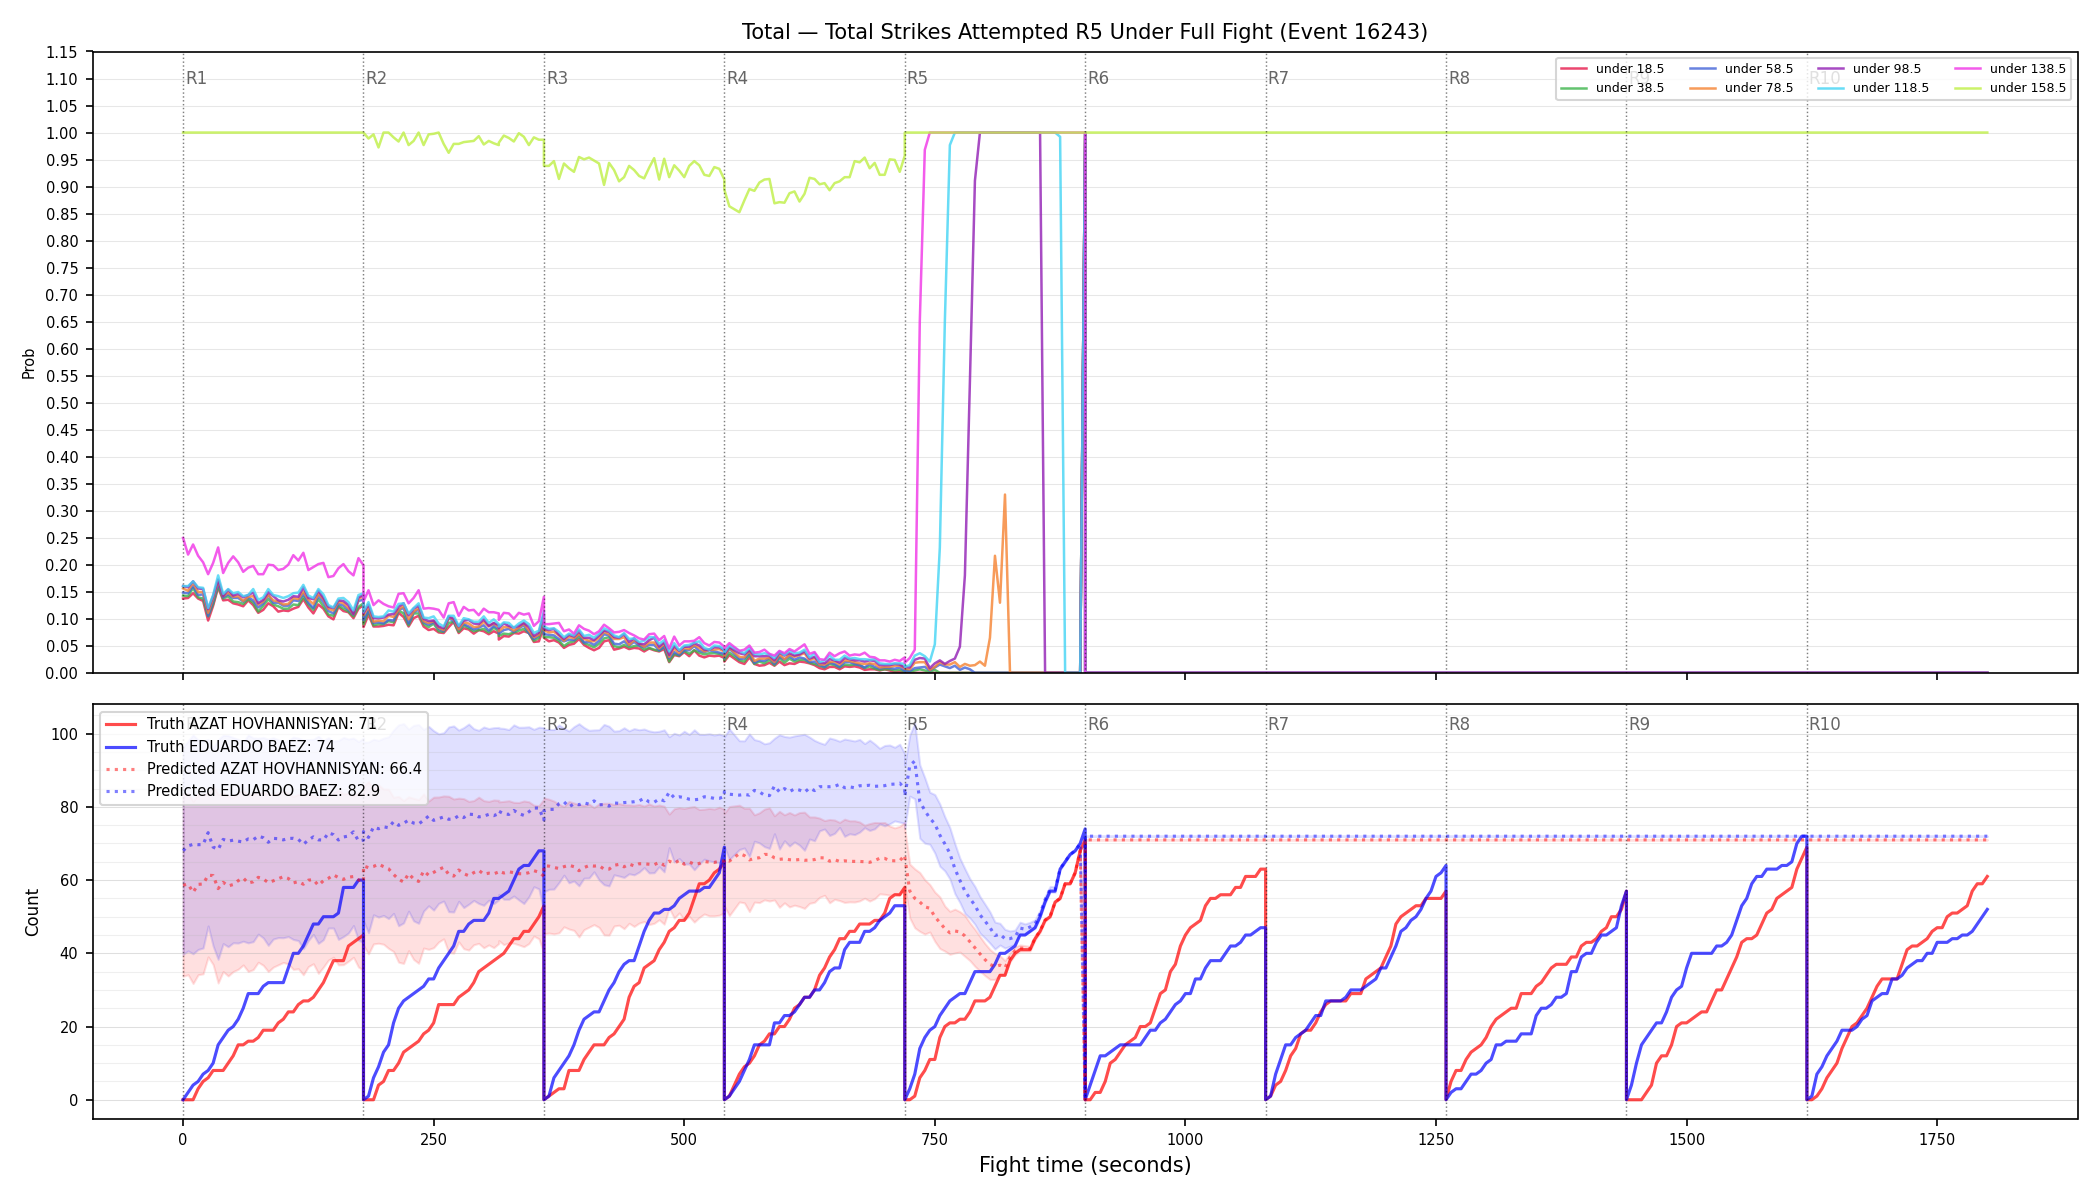Click 'Predicted EDUARDO BAEZ: 82.9' legend entry
Screen dimensions: 2100x1200
(243, 791)
